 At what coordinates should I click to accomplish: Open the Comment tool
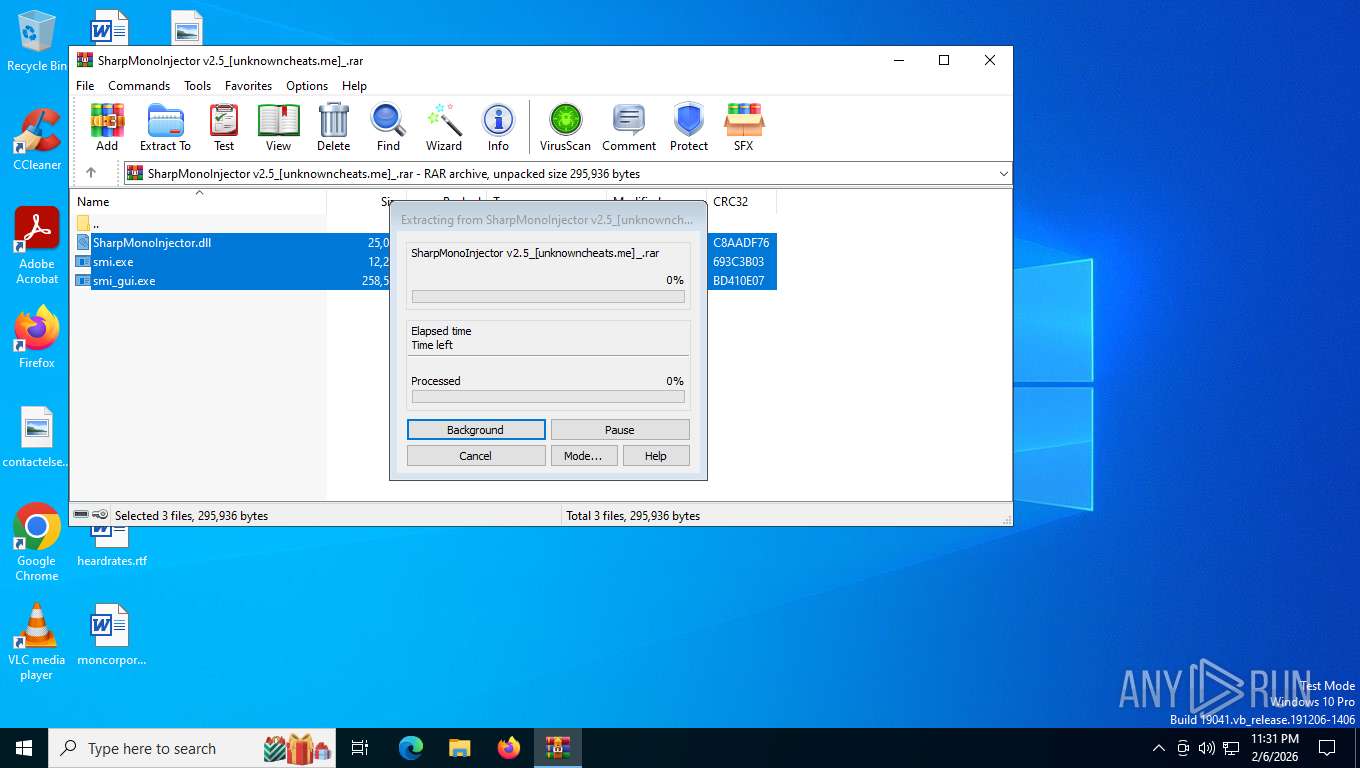coord(629,127)
